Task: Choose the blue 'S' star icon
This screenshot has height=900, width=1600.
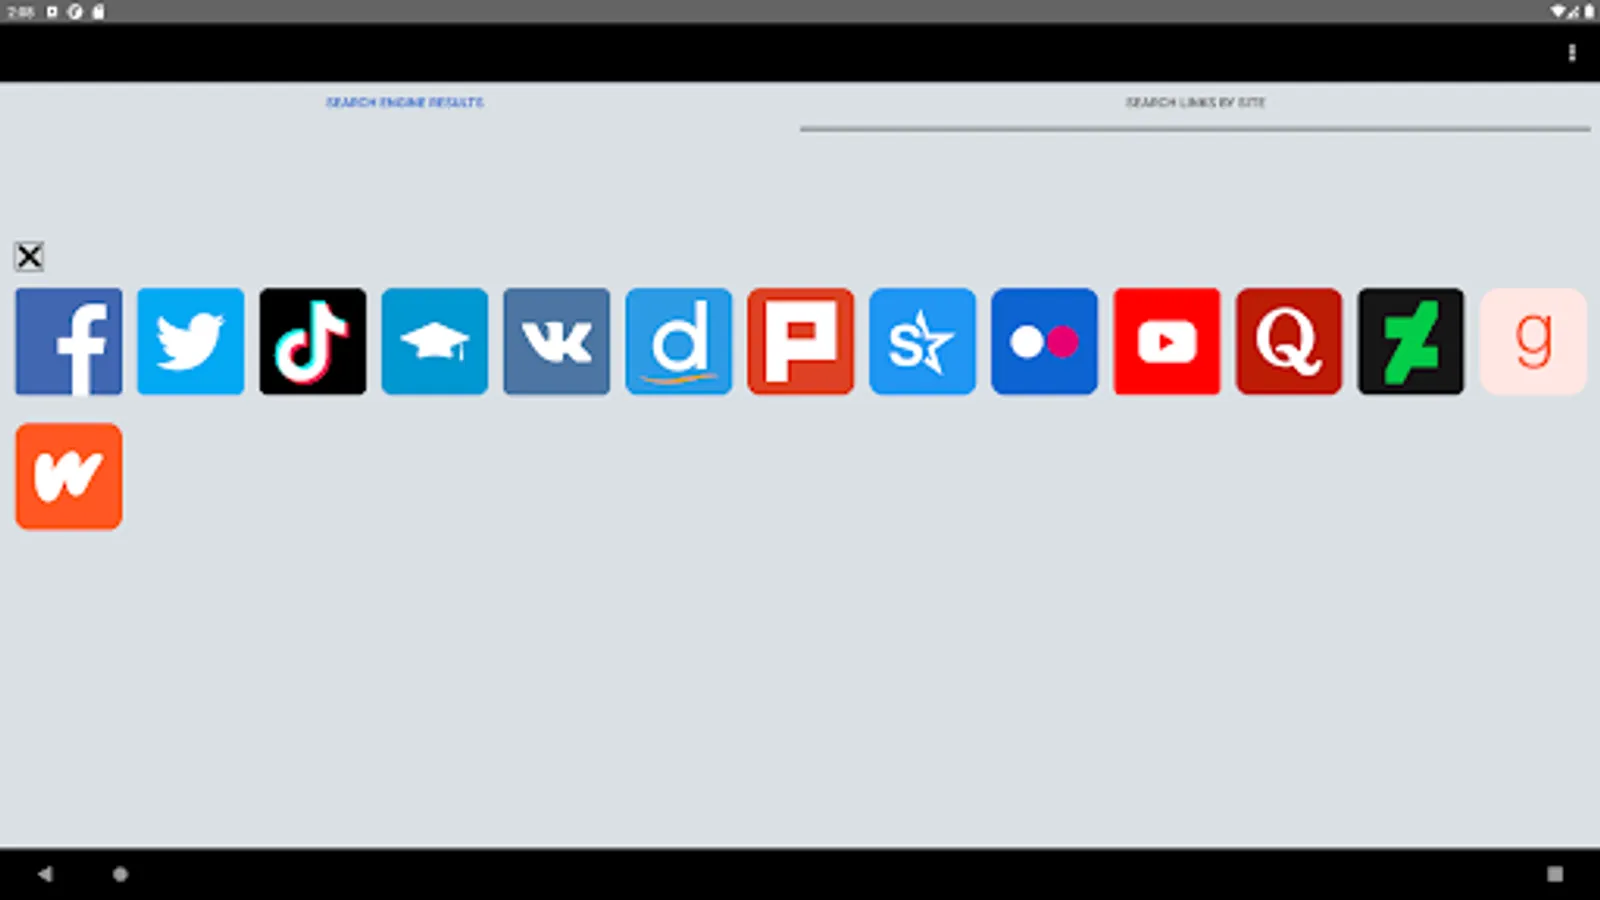Action: (923, 342)
